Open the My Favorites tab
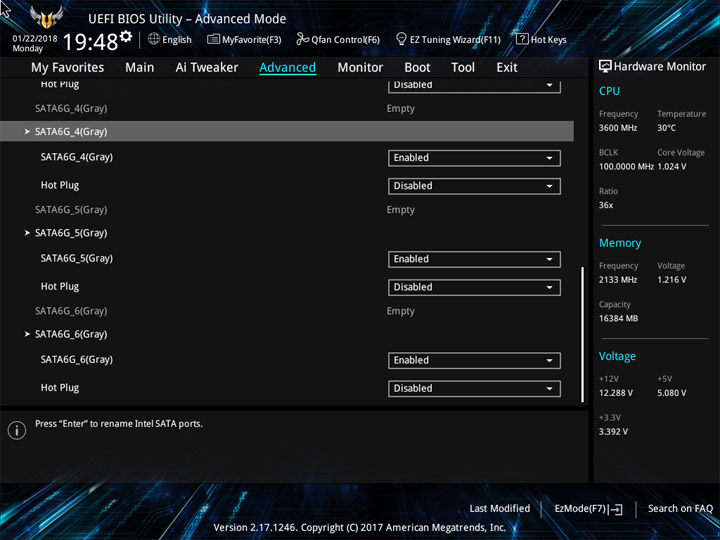Image resolution: width=720 pixels, height=540 pixels. click(68, 68)
